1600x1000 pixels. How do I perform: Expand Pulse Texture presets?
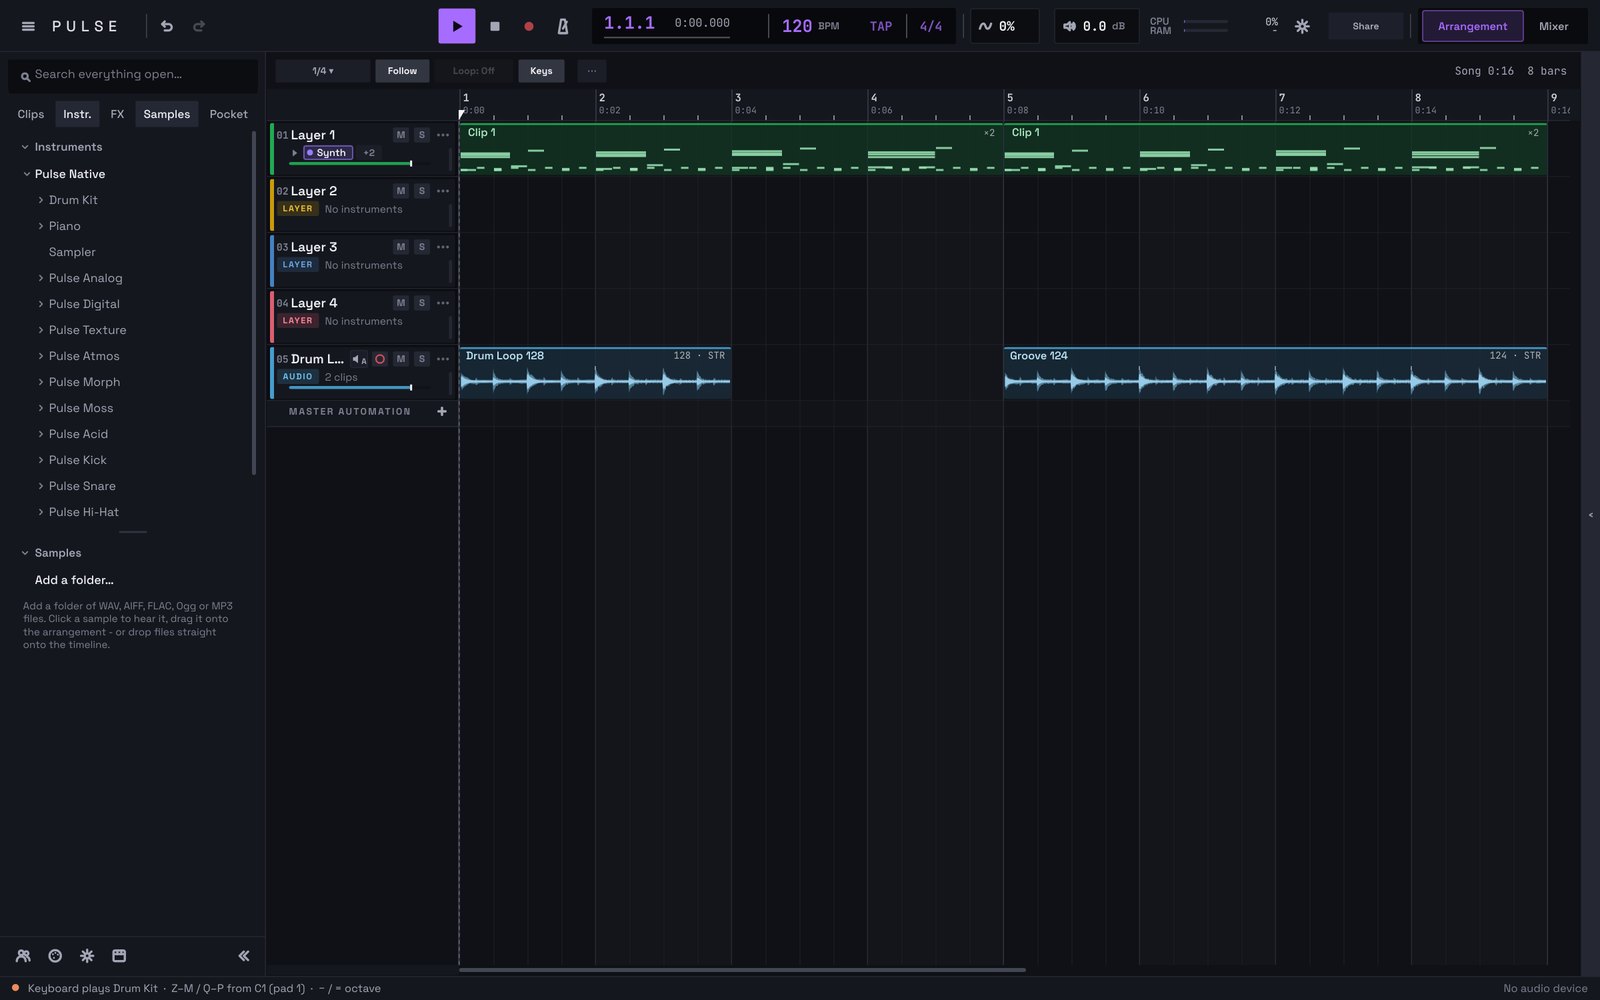click(x=40, y=330)
